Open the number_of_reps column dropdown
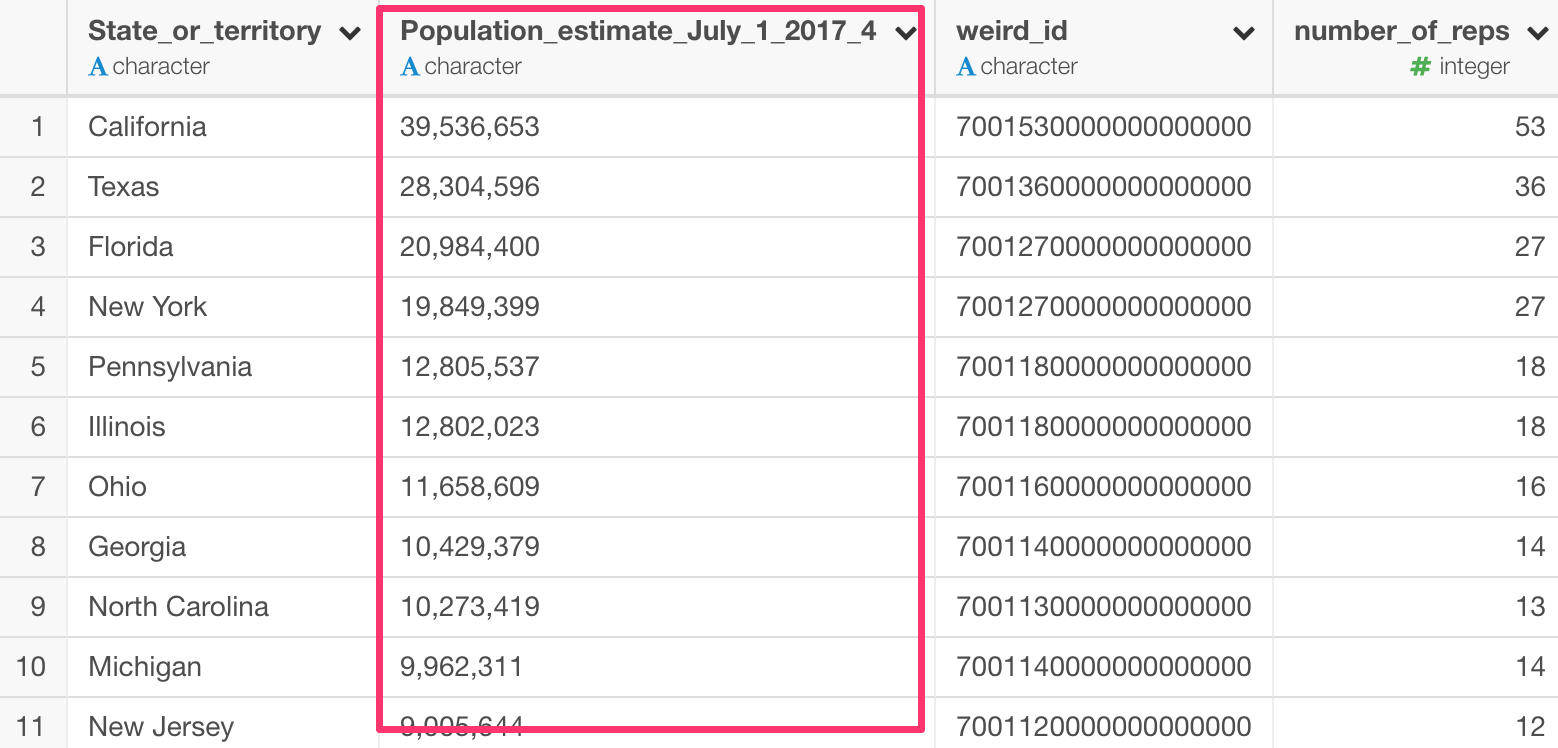The width and height of the screenshot is (1558, 748). point(1537,31)
